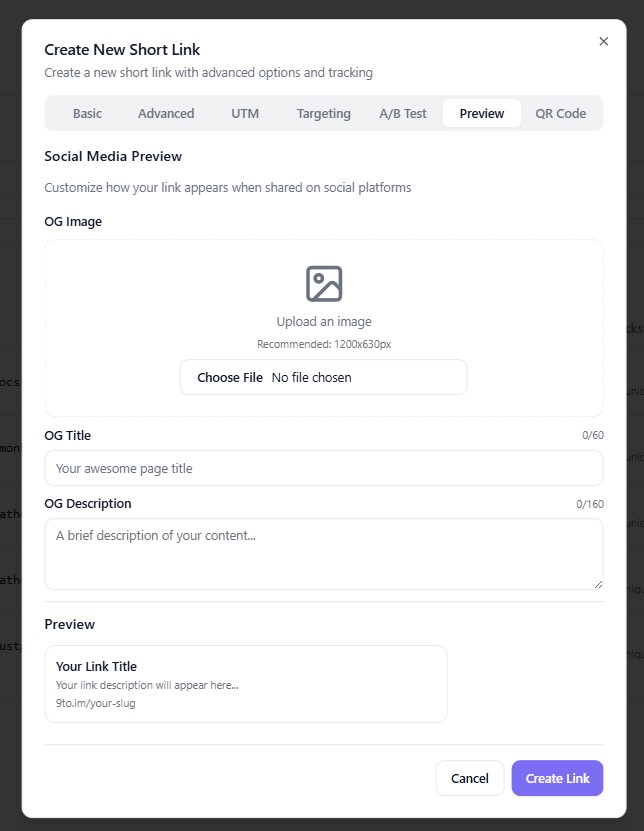The image size is (644, 831).
Task: Select the UTM tab
Action: [245, 113]
